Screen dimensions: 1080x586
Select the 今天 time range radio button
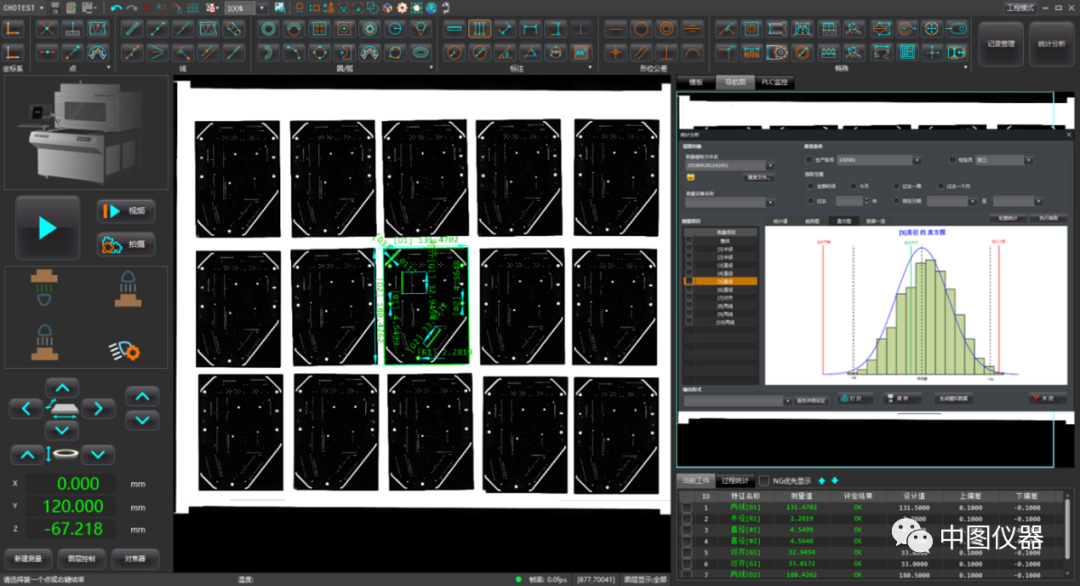tap(852, 186)
